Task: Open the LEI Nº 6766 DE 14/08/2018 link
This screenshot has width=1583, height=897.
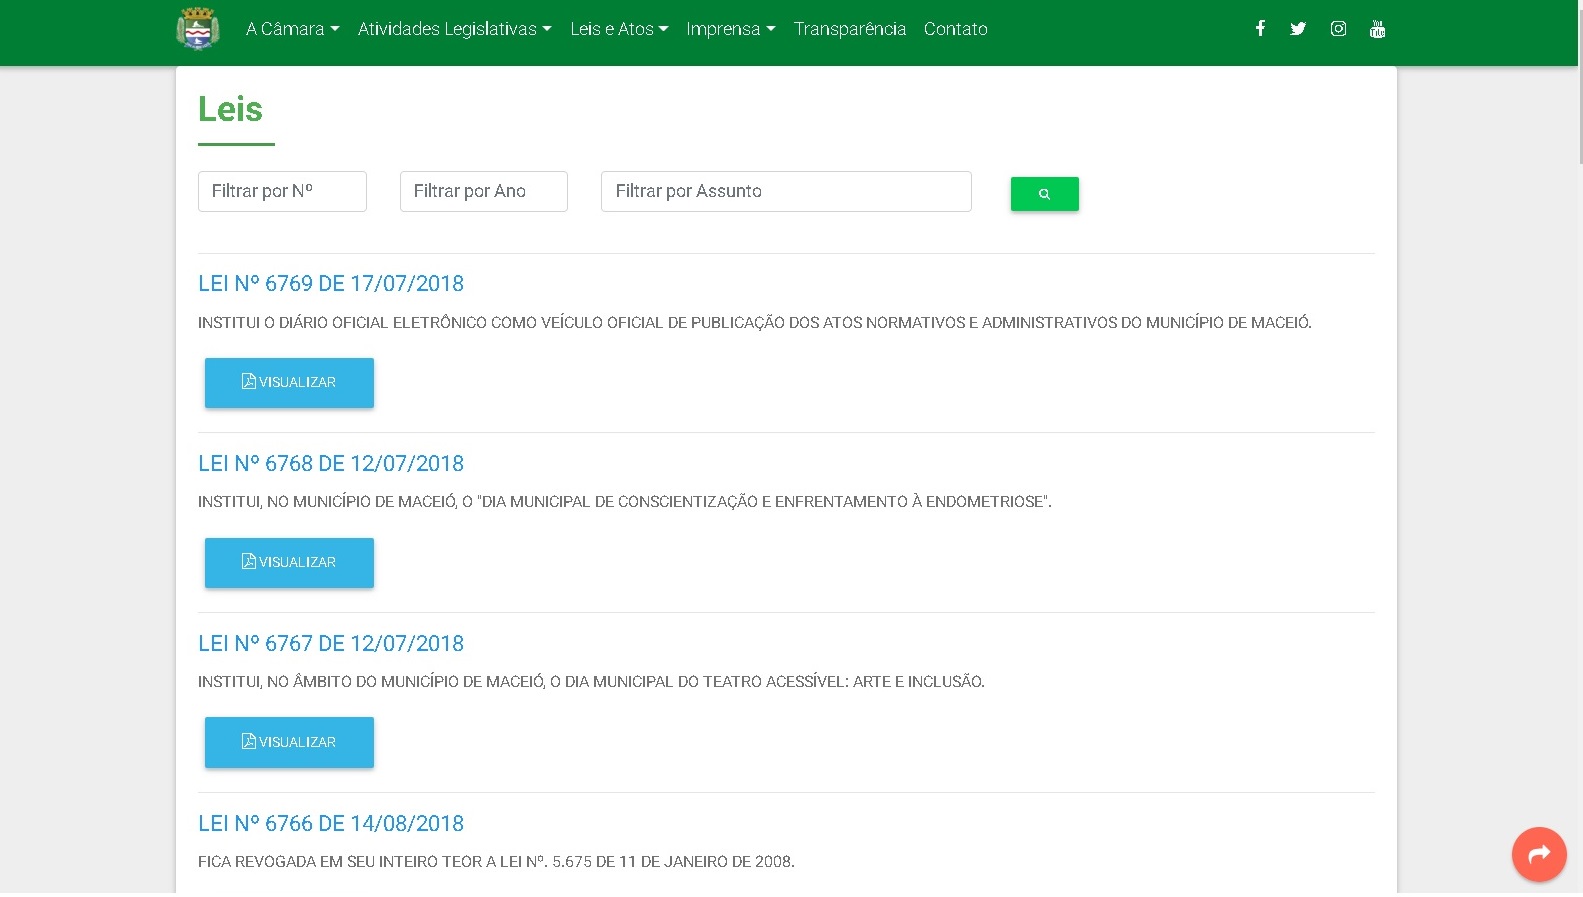Action: click(x=331, y=823)
